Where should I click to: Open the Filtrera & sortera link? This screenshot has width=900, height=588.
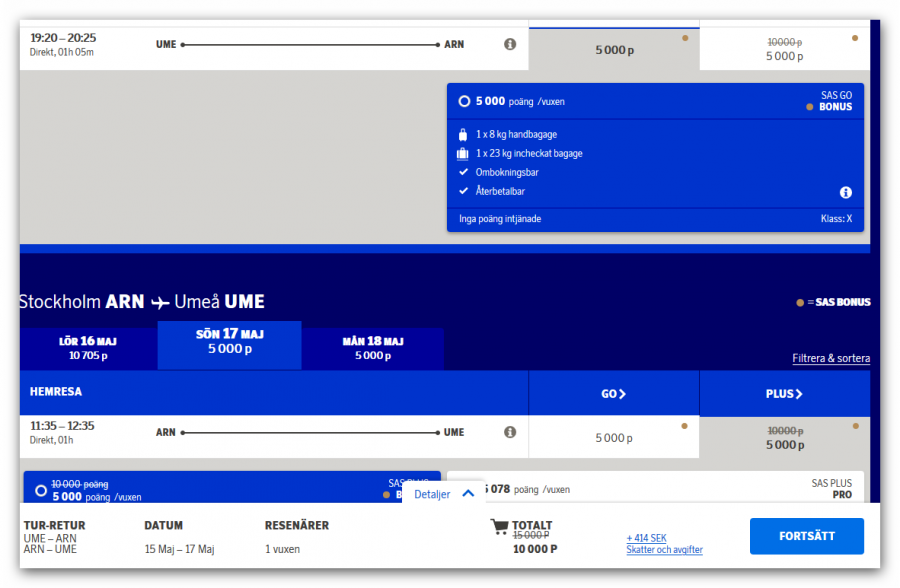830,358
